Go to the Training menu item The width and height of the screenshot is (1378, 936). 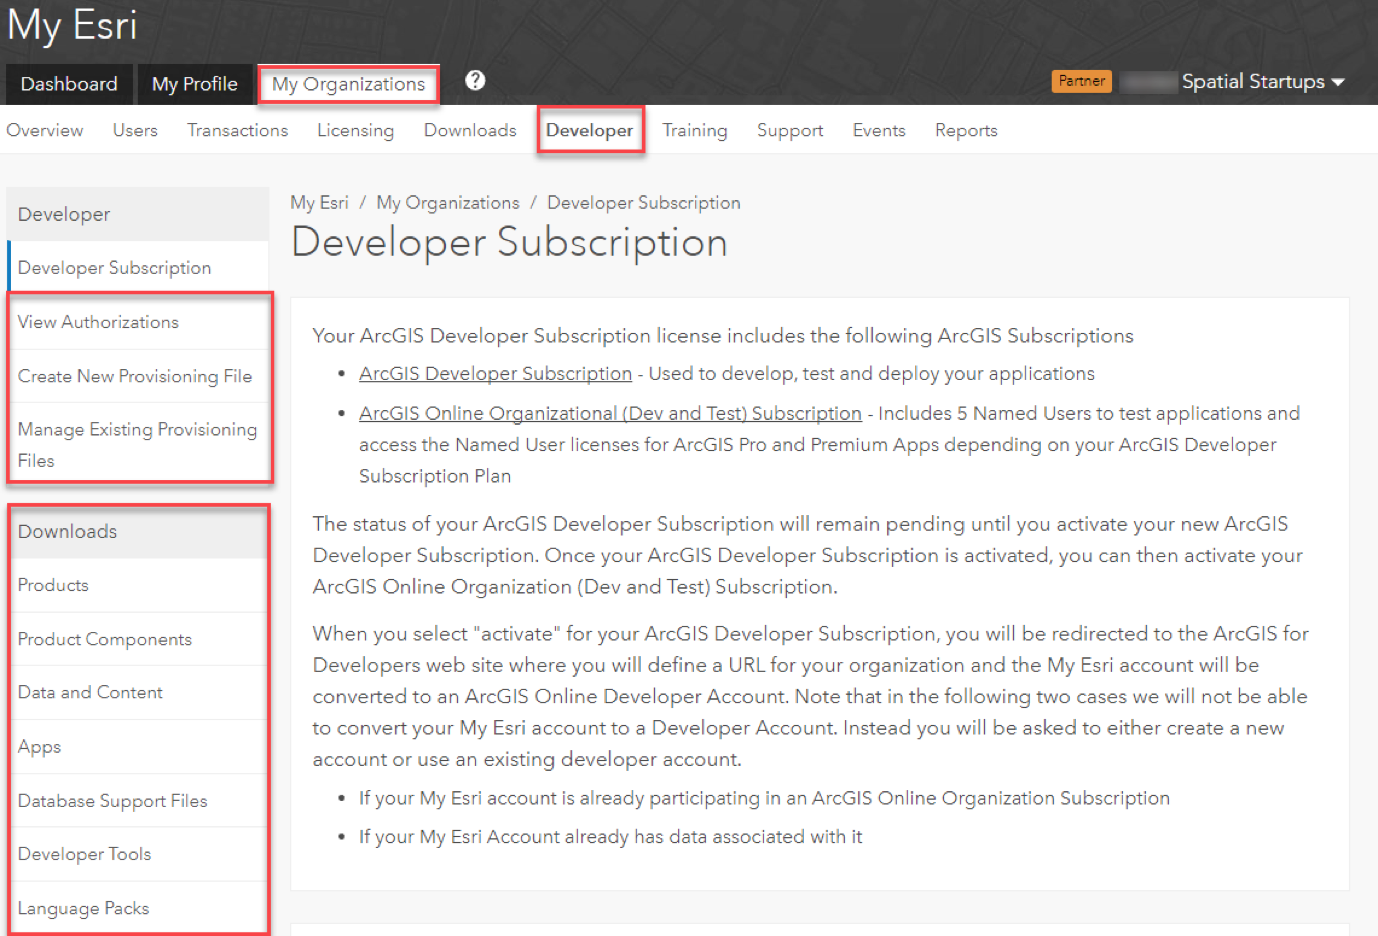point(694,130)
